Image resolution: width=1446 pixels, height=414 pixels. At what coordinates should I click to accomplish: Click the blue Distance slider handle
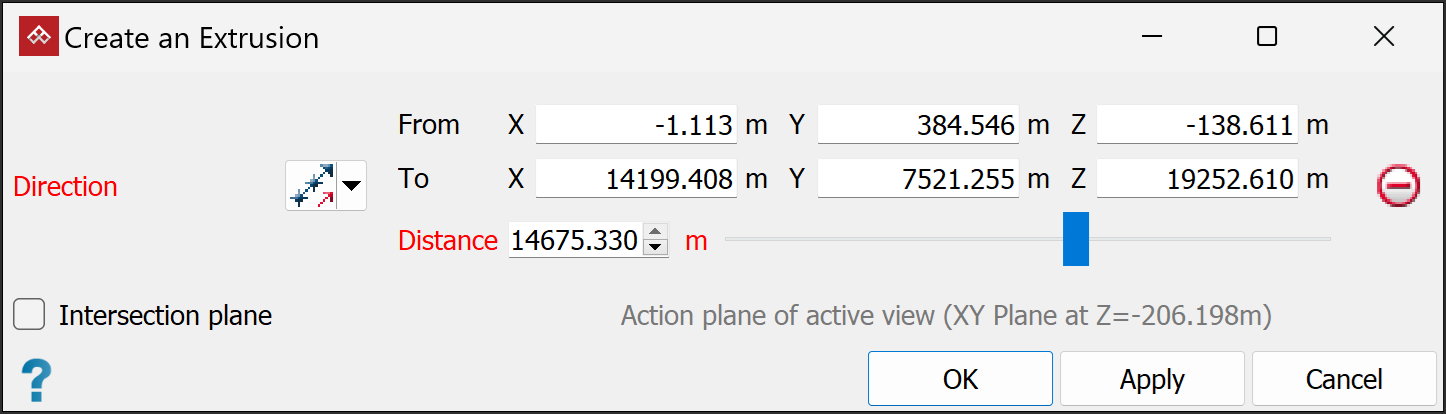tap(1075, 239)
